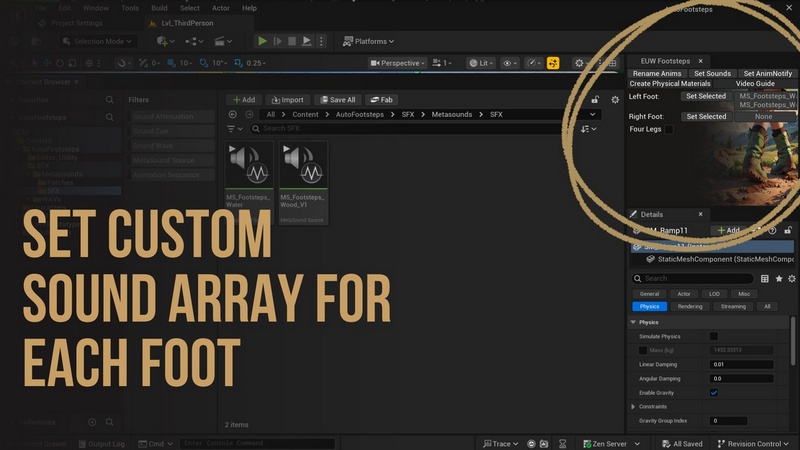Screen dimensions: 800x450
Task: Click the Import button in Content Browser
Action: click(x=287, y=100)
